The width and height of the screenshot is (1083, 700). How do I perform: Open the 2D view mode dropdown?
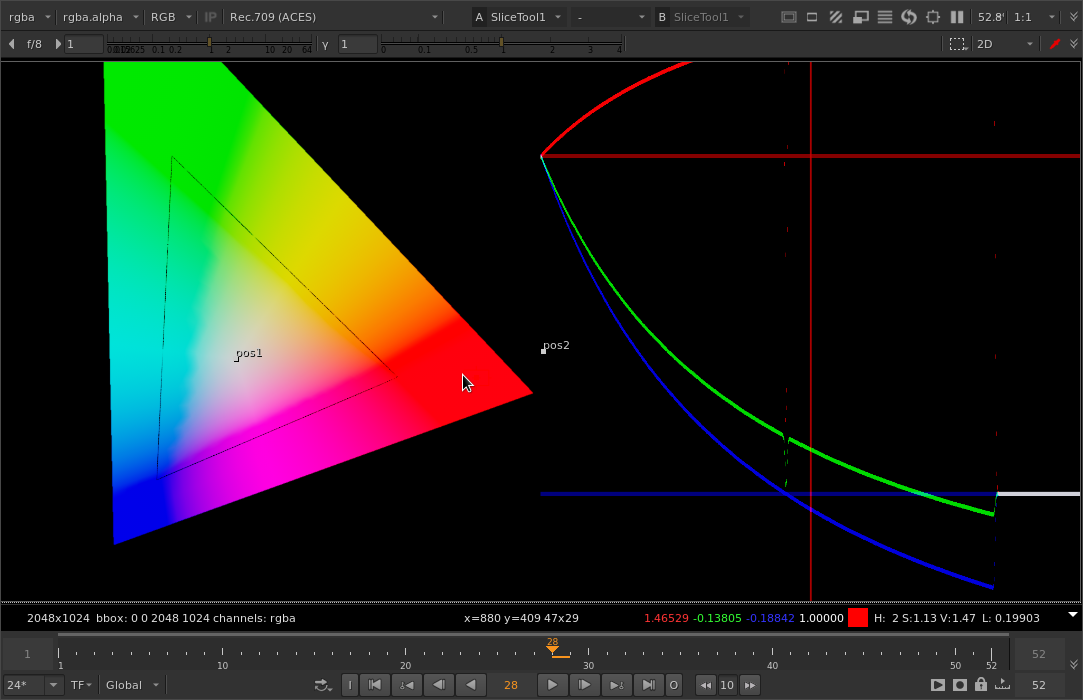click(1005, 44)
